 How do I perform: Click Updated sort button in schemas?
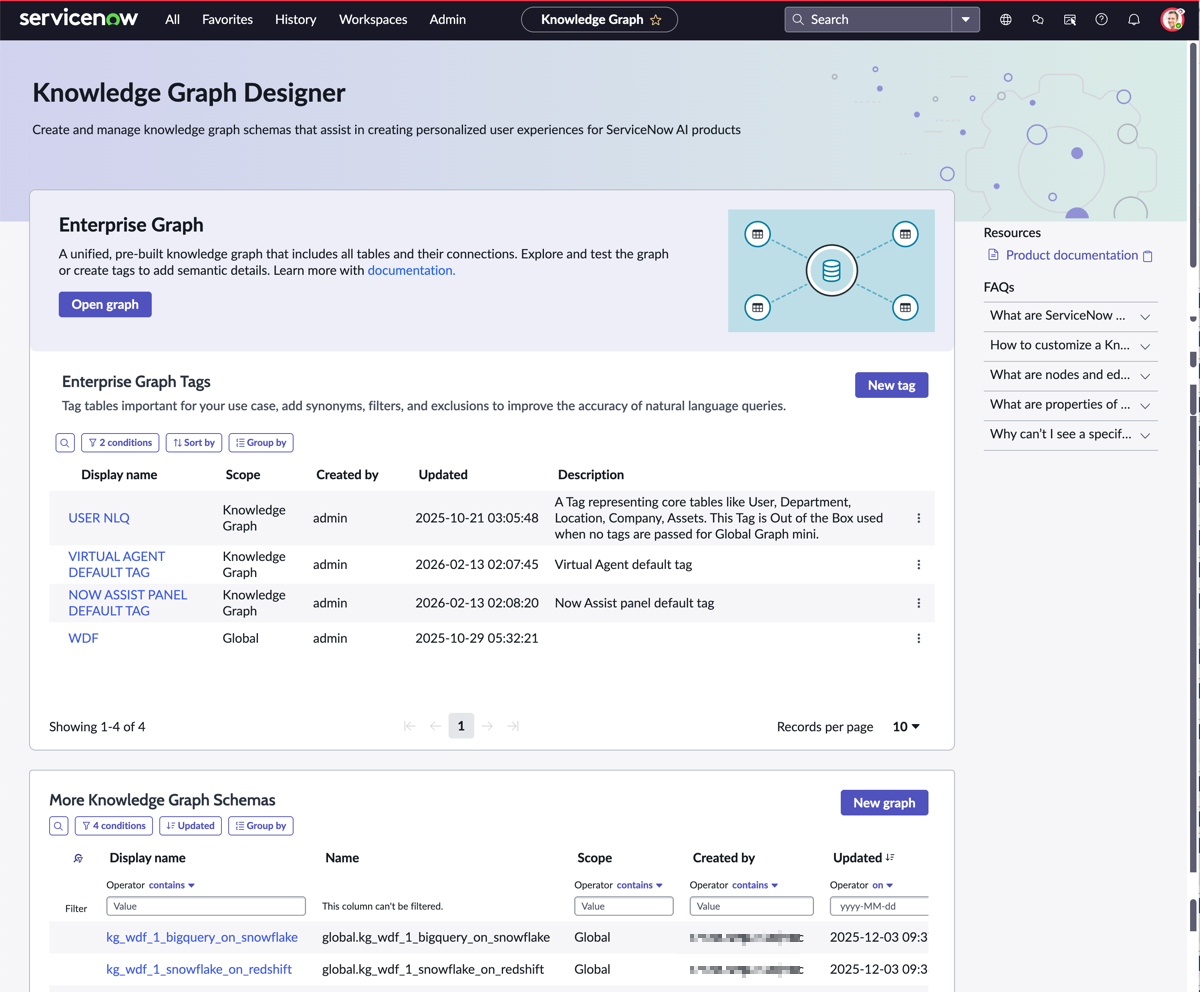pos(190,826)
